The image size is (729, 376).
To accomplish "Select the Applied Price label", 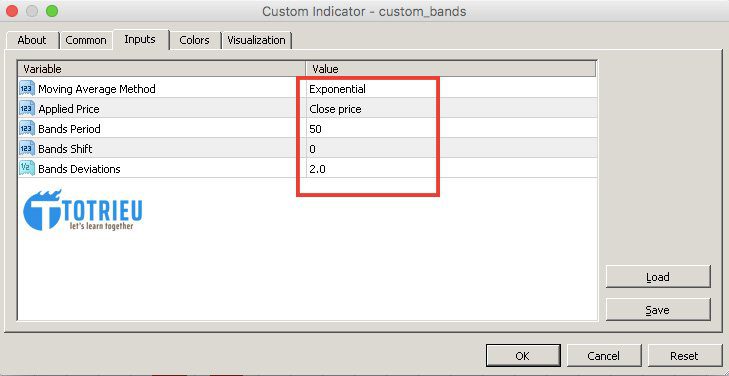I will 69,109.
